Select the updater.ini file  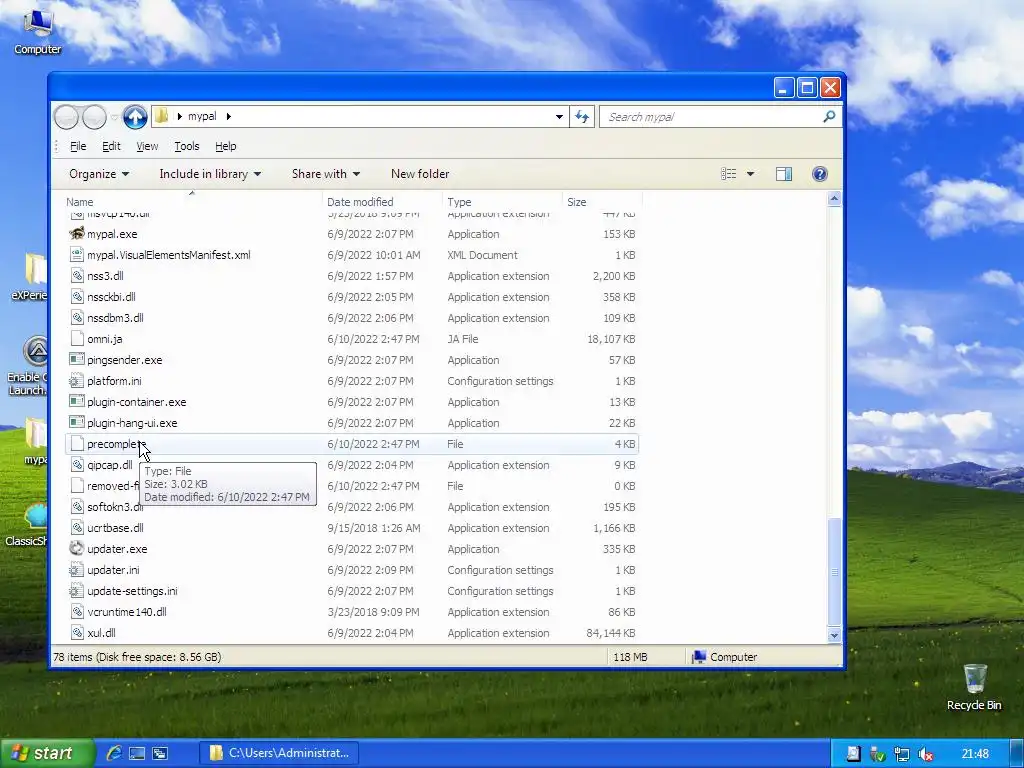352,570
